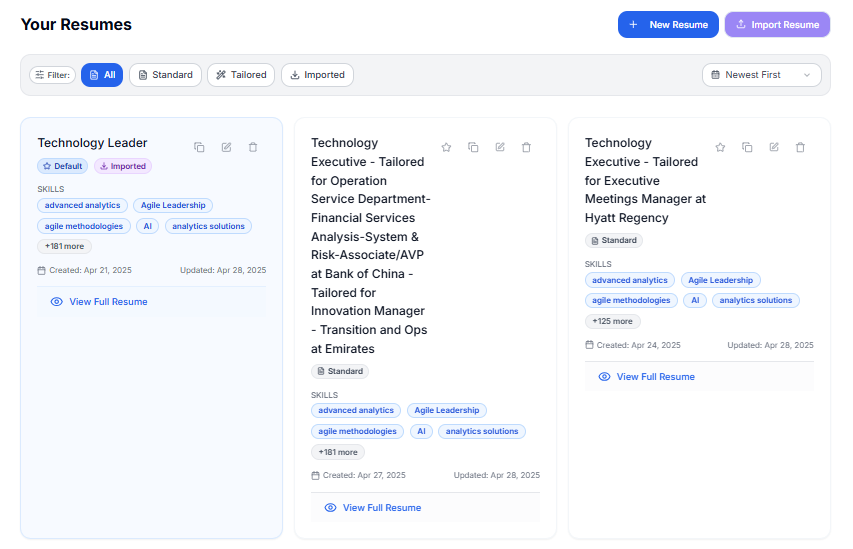Duplicate the Hyatt Regency tailored resume
Viewport: 853px width, 549px height.
pyautogui.click(x=747, y=147)
